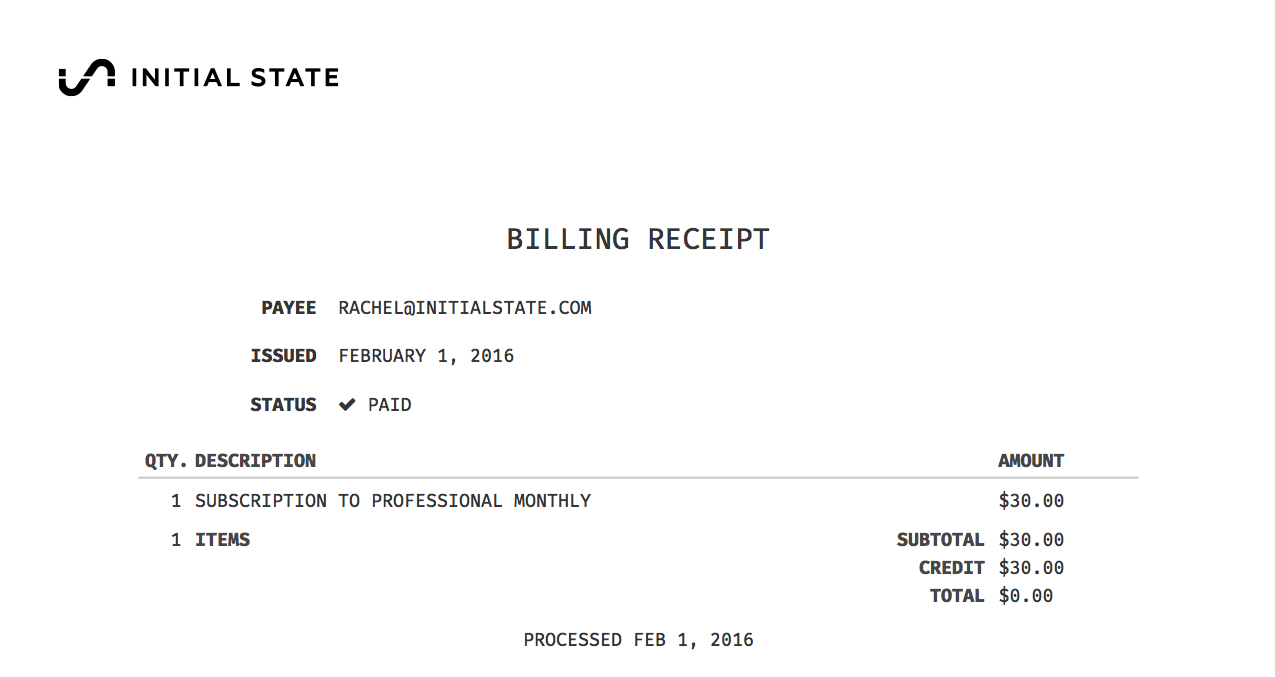Click the ISSUED label
This screenshot has width=1275, height=677.
(283, 356)
